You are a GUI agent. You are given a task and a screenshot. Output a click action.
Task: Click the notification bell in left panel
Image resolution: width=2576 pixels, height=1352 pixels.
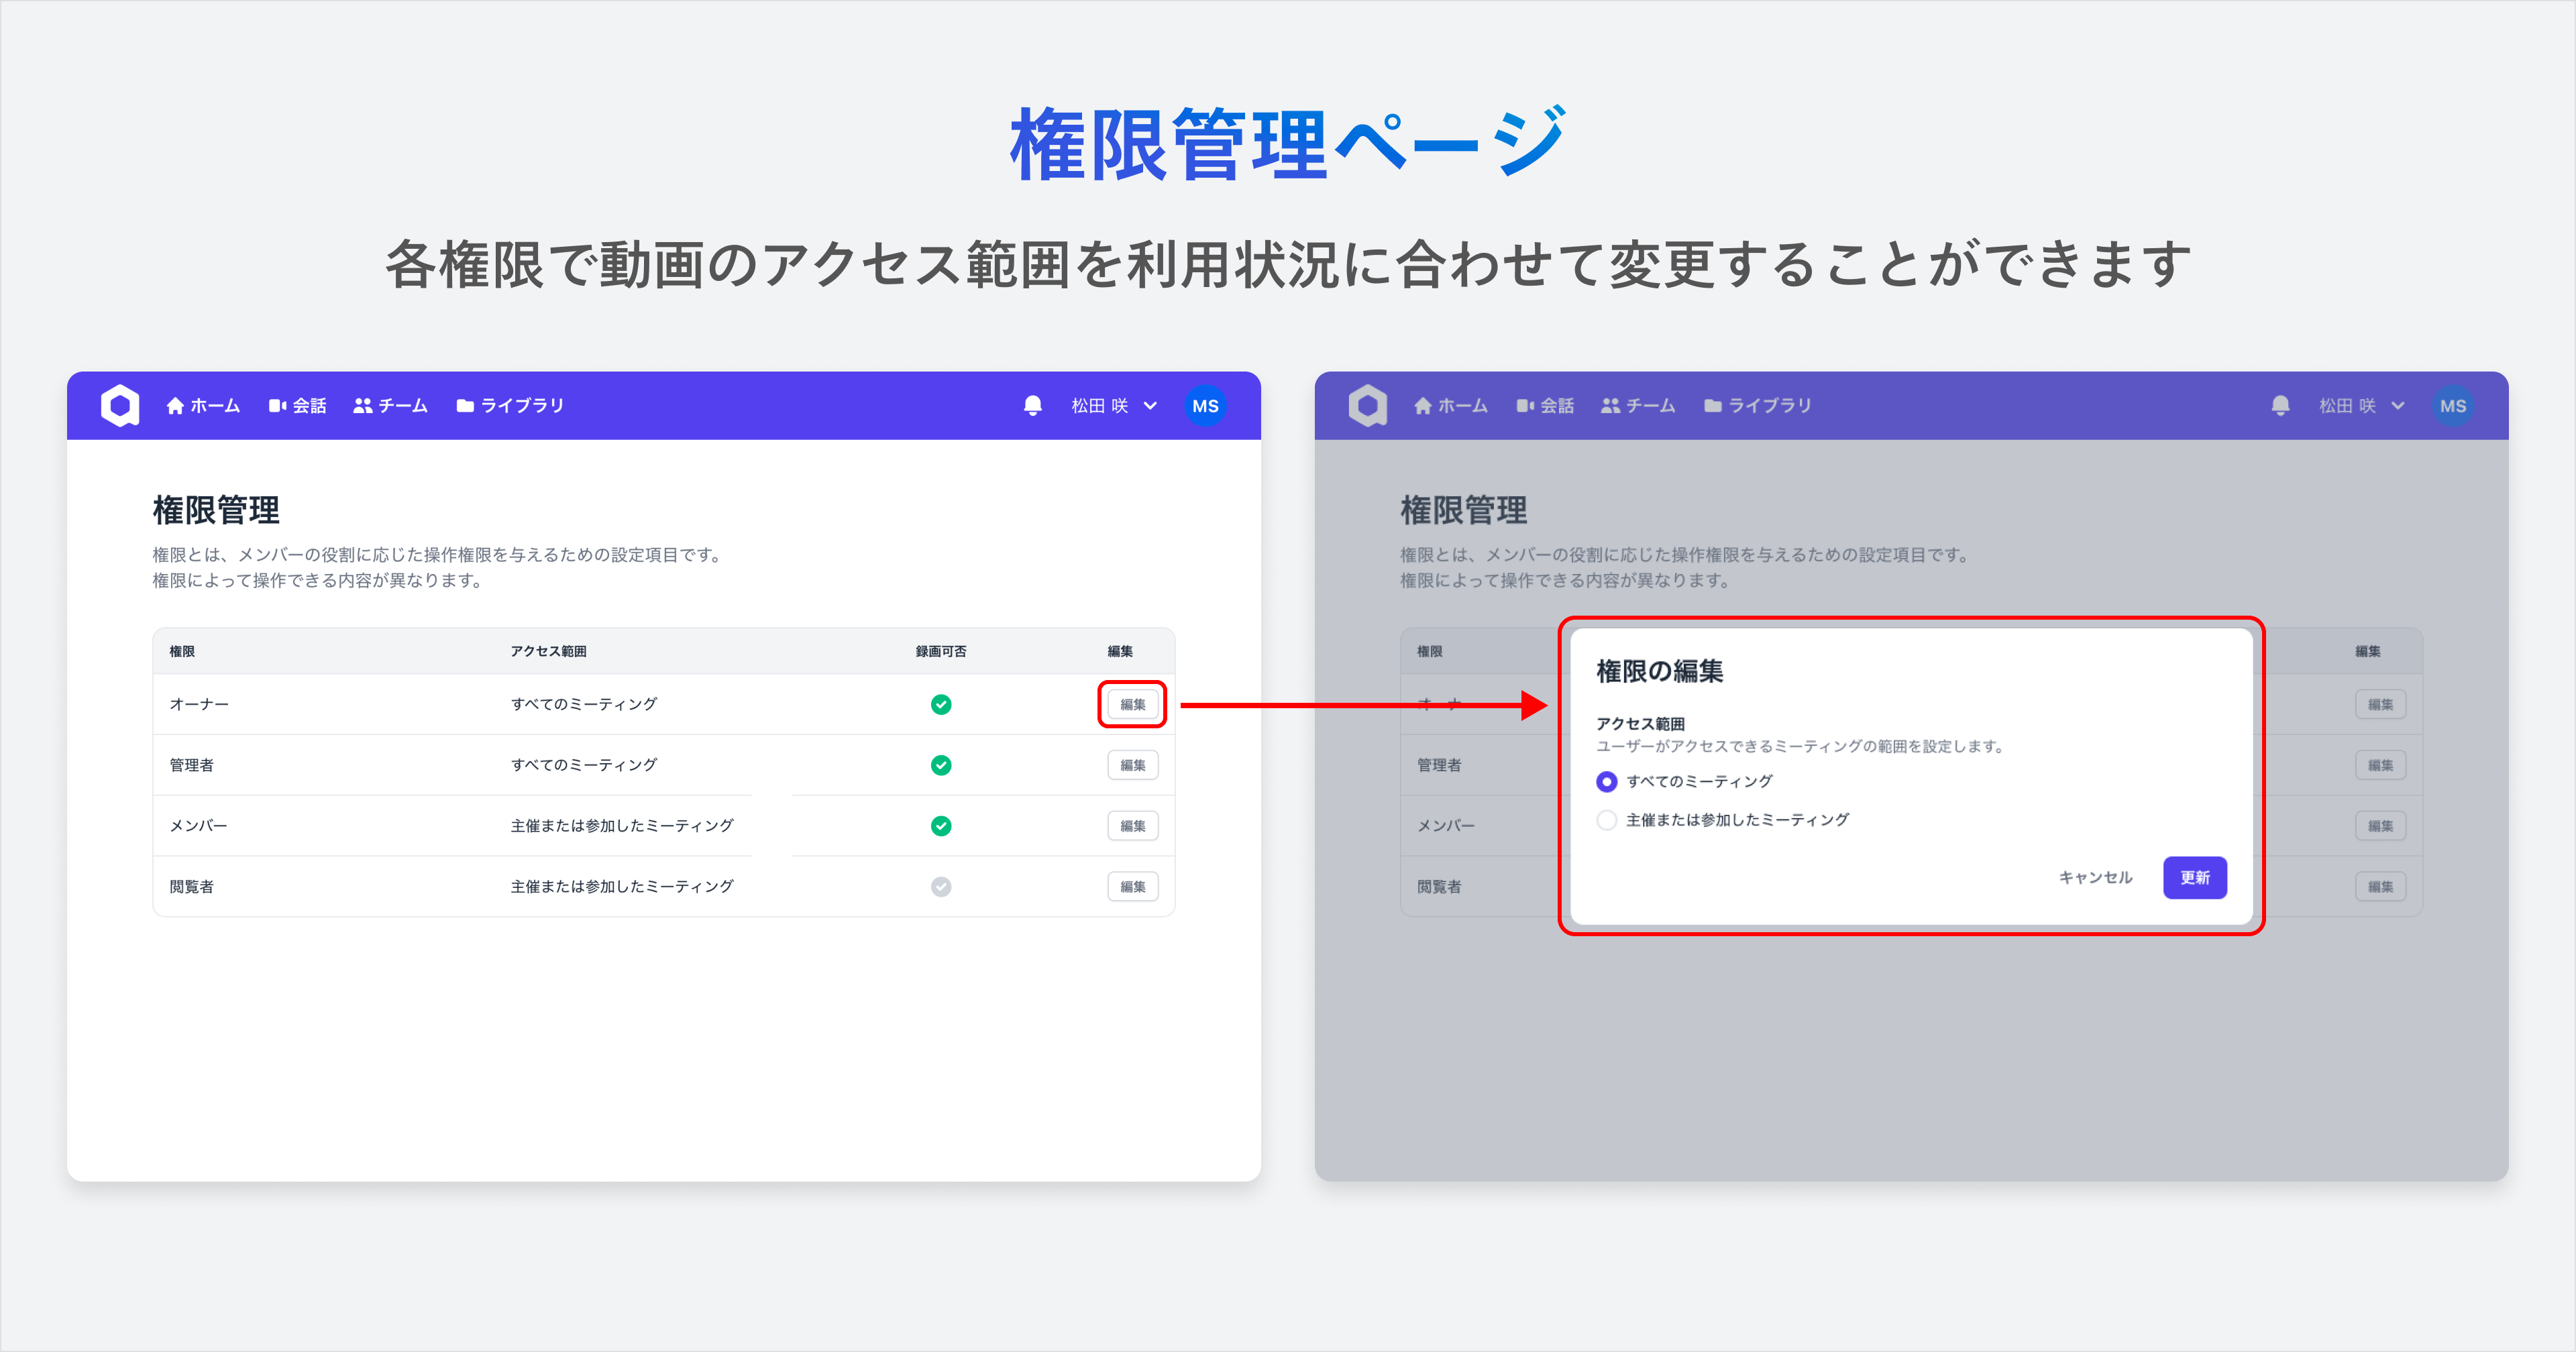(1032, 405)
